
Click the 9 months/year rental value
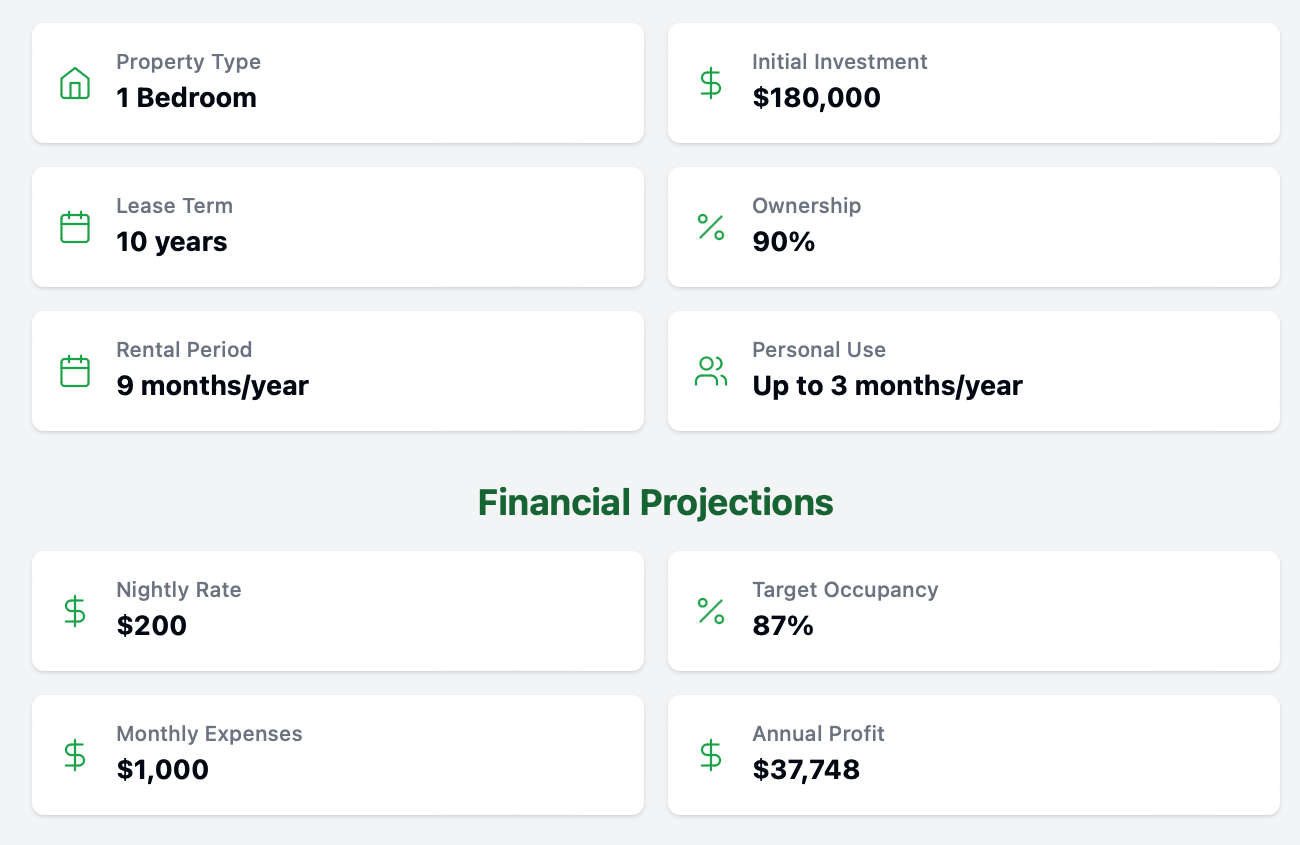(x=213, y=386)
